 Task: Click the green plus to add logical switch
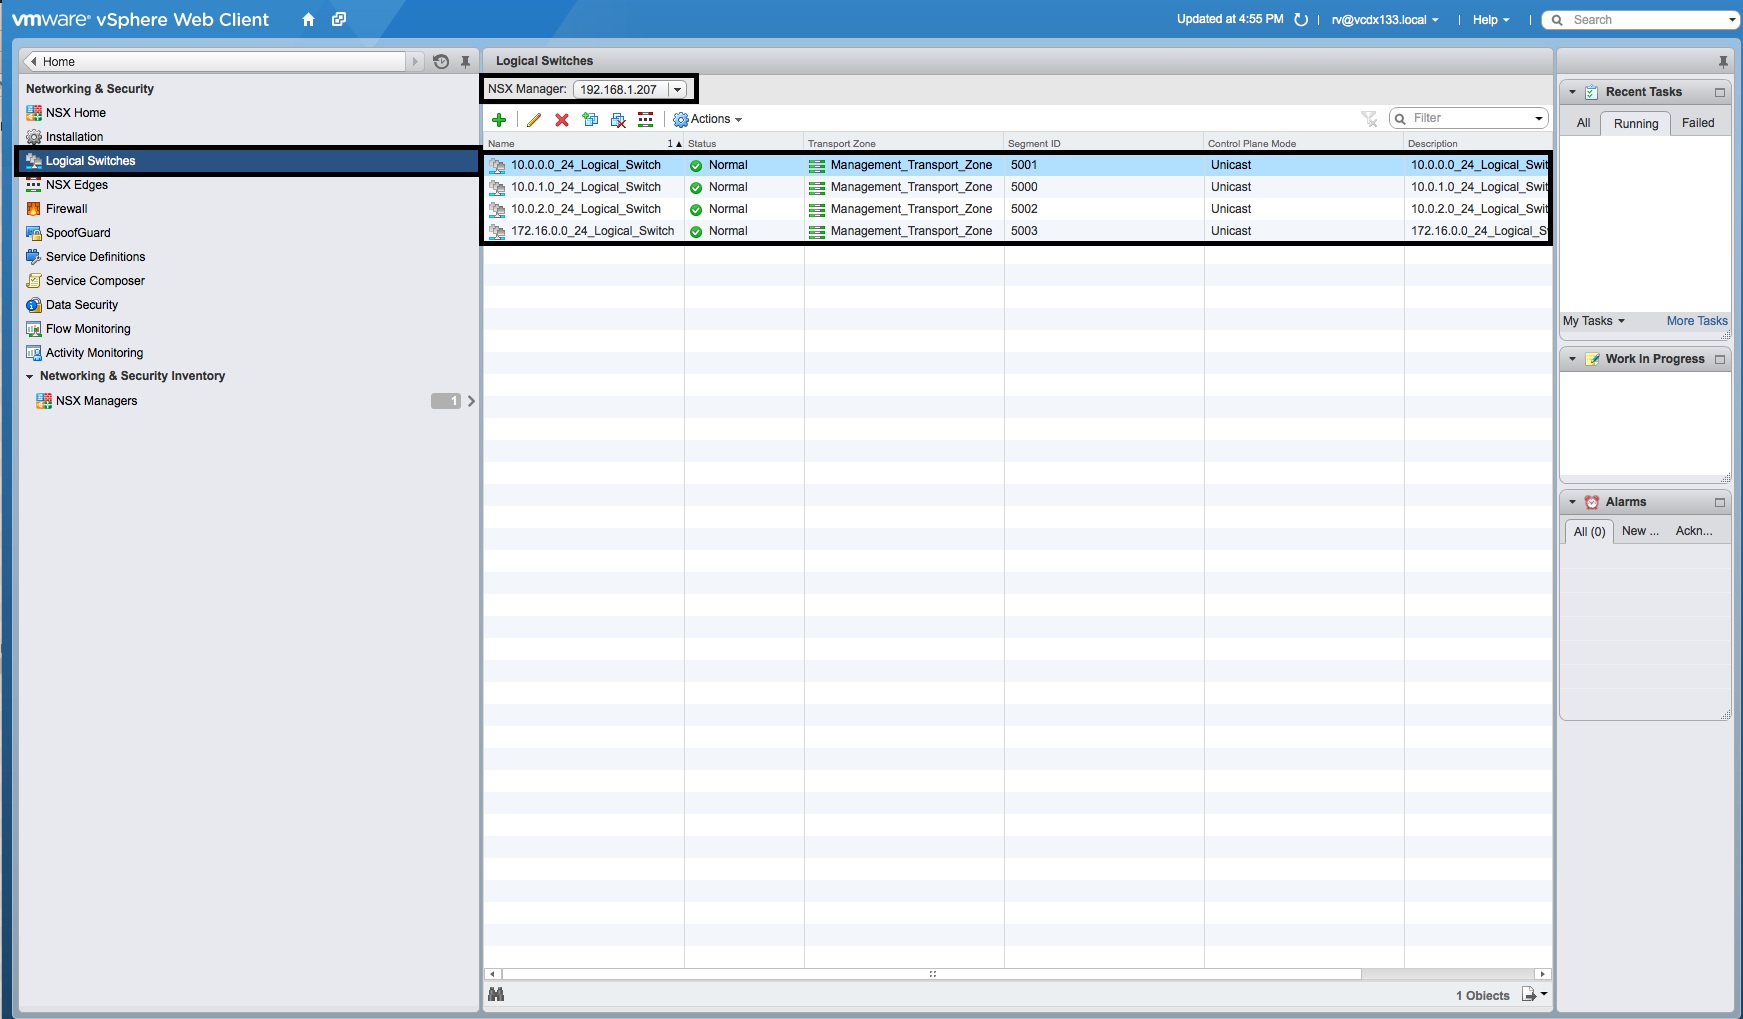499,120
